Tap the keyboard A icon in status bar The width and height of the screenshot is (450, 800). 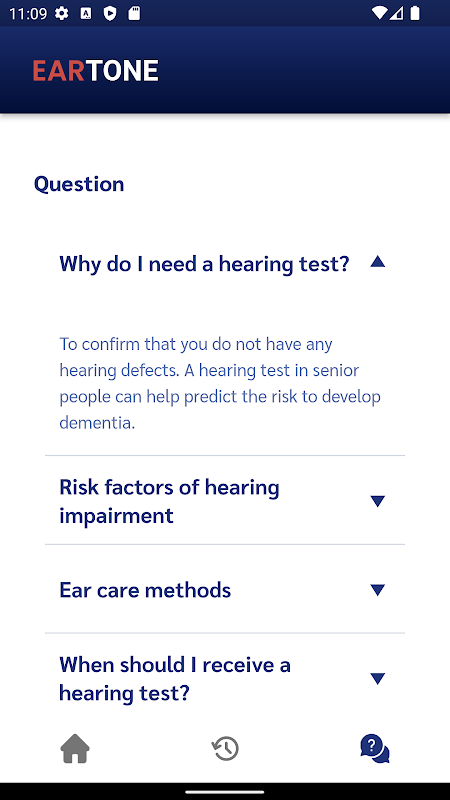(86, 13)
